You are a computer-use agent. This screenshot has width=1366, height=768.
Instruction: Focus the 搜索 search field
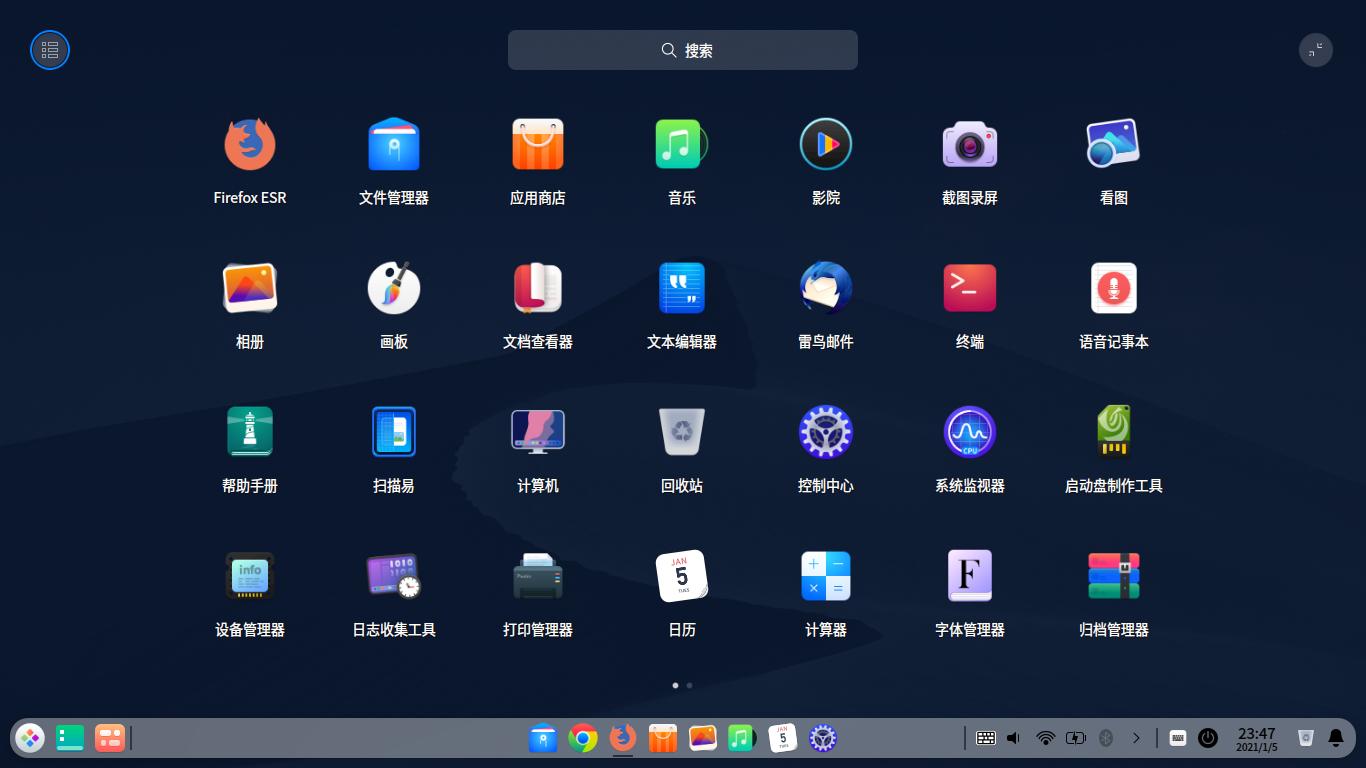683,50
